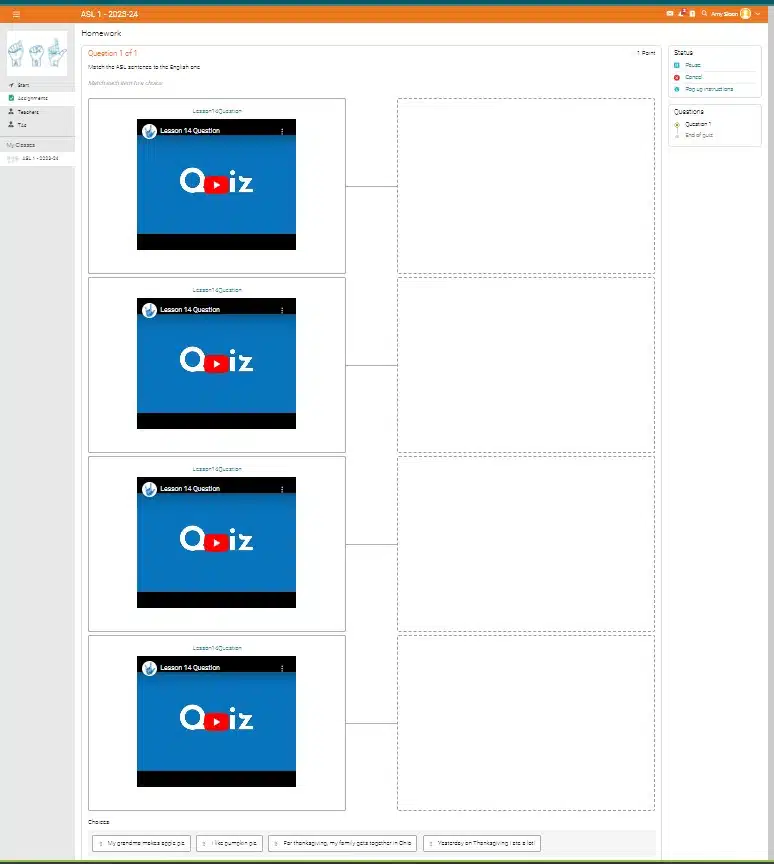This screenshot has width=774, height=864.
Task: Click fourth video's Lesson 14 Question title
Action: click(x=190, y=668)
